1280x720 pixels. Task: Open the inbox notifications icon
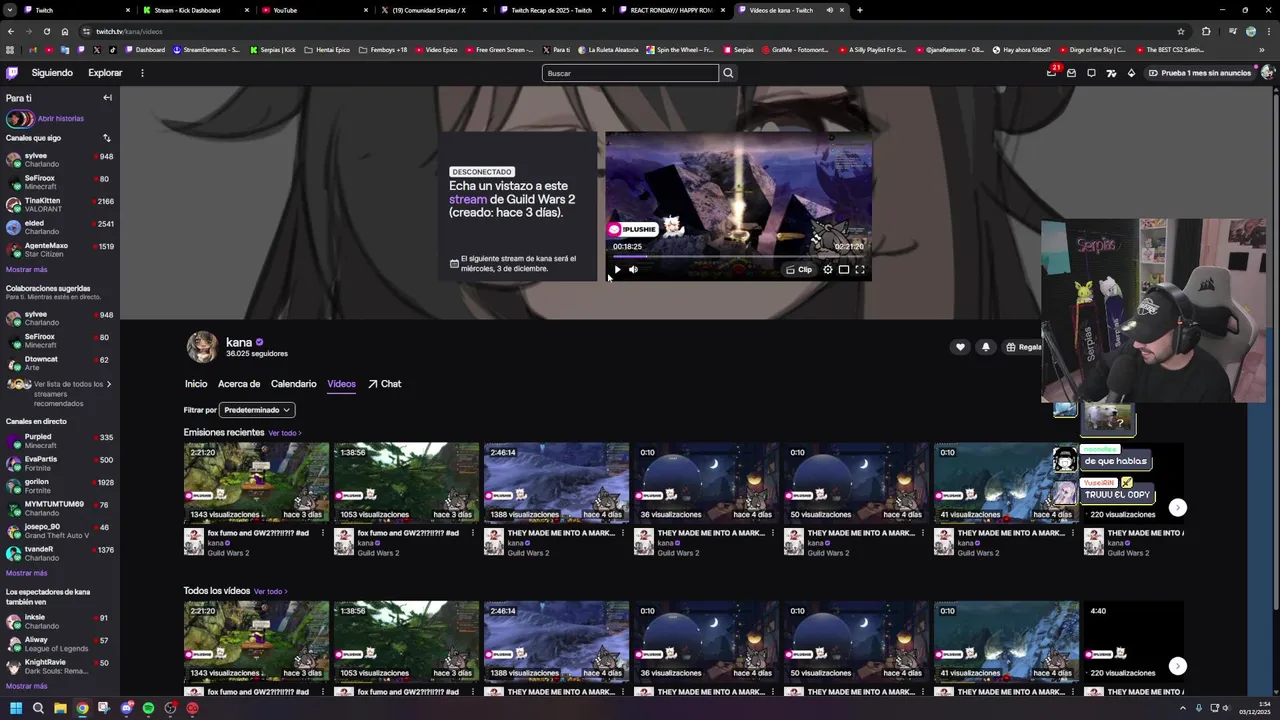[x=1071, y=73]
